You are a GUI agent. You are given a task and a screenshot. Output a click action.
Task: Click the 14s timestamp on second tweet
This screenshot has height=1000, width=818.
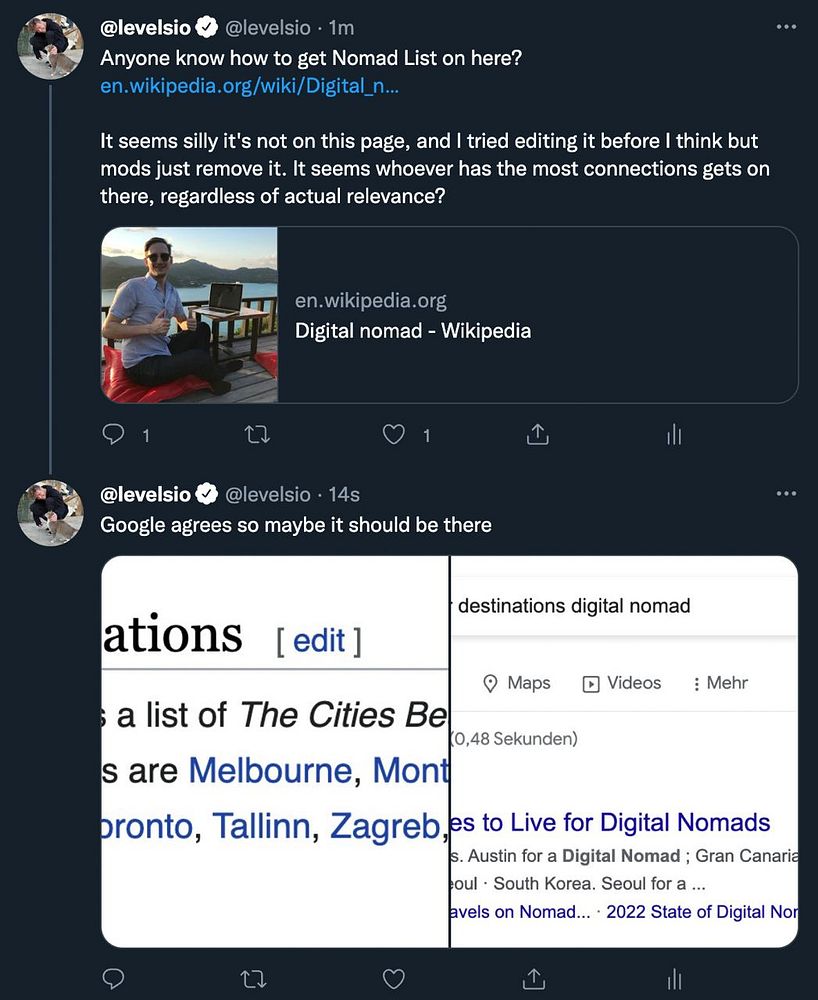click(x=344, y=495)
